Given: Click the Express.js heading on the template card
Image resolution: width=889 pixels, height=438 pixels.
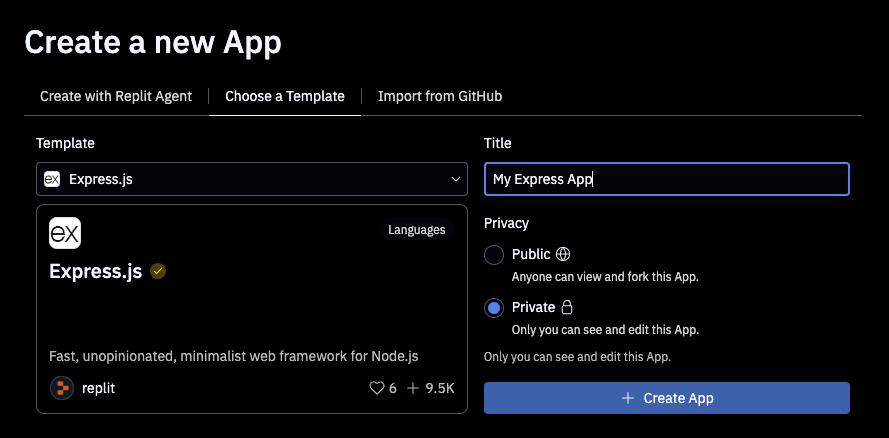Looking at the screenshot, I should 96,271.
